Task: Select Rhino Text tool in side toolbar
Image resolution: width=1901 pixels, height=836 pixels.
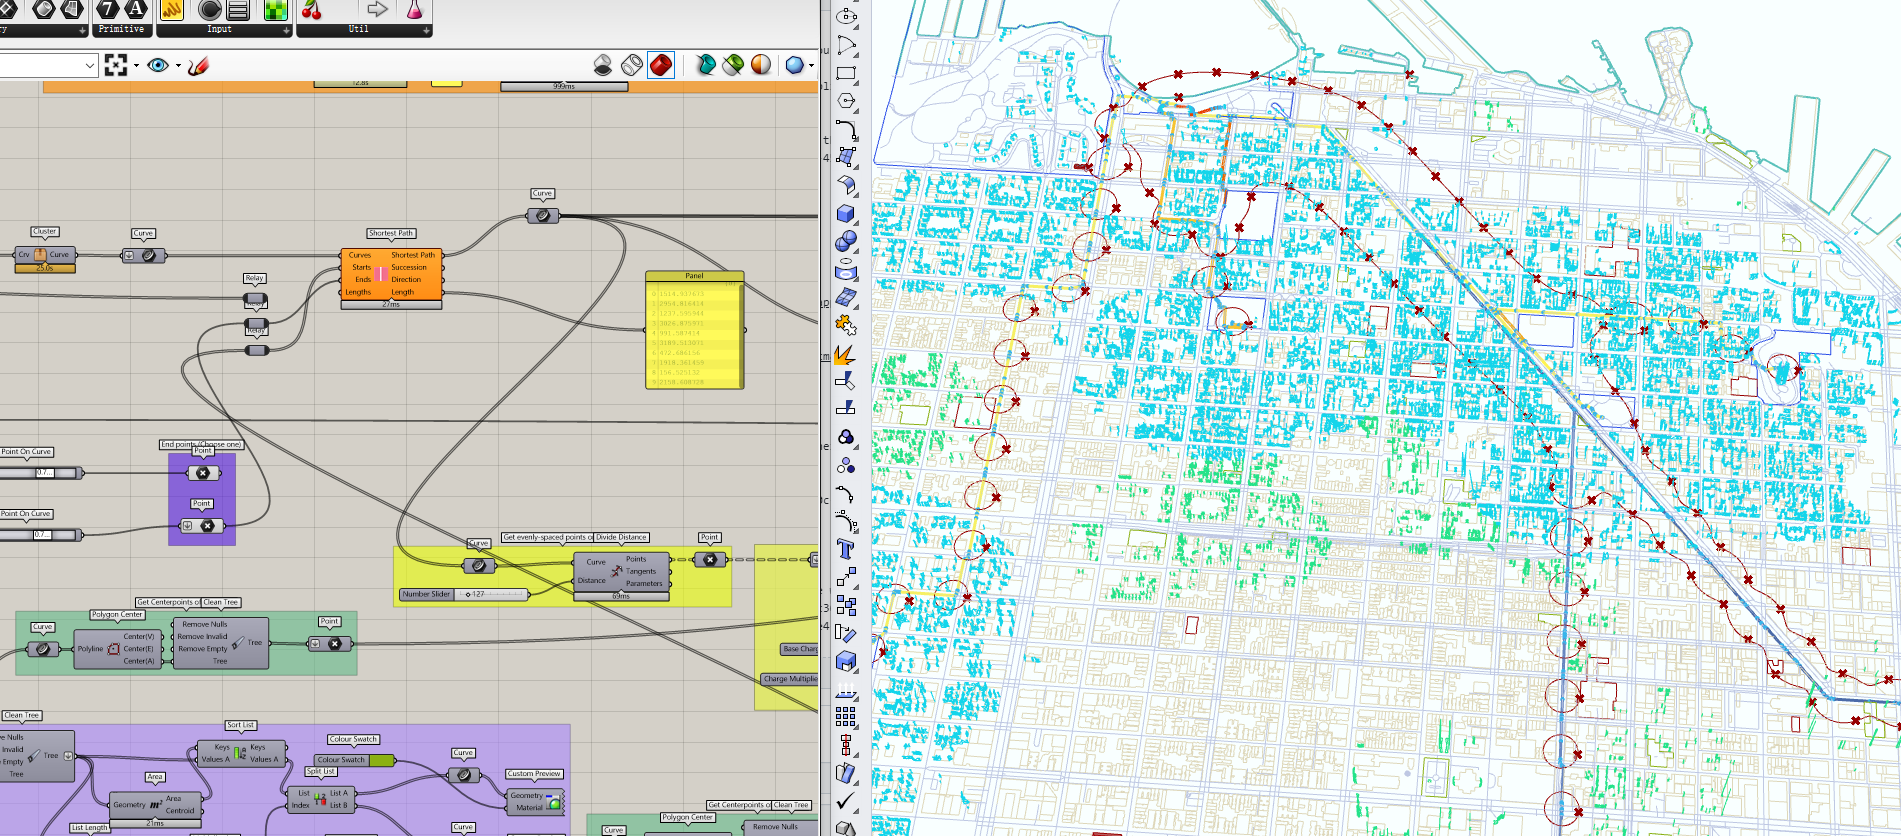Action: point(845,549)
